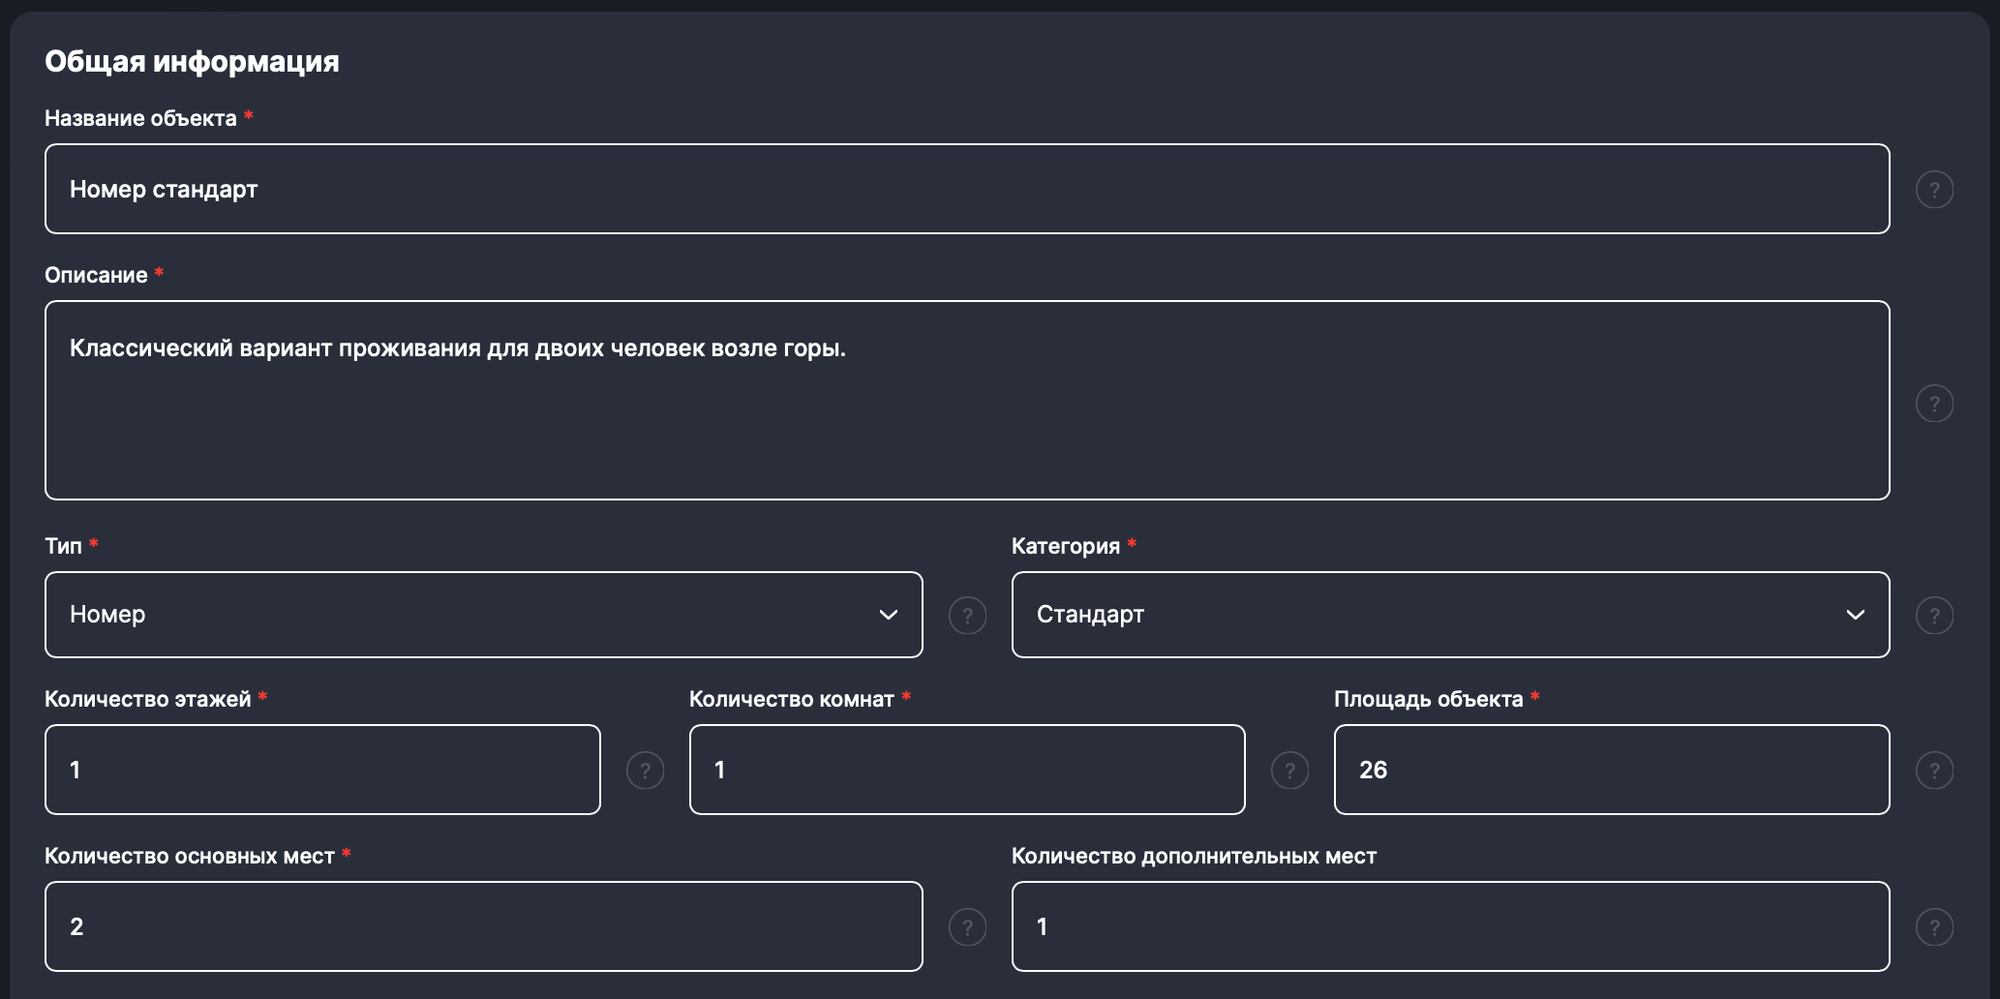Click the Площадь объекта field containing 26
2000x999 pixels.
pyautogui.click(x=1611, y=770)
